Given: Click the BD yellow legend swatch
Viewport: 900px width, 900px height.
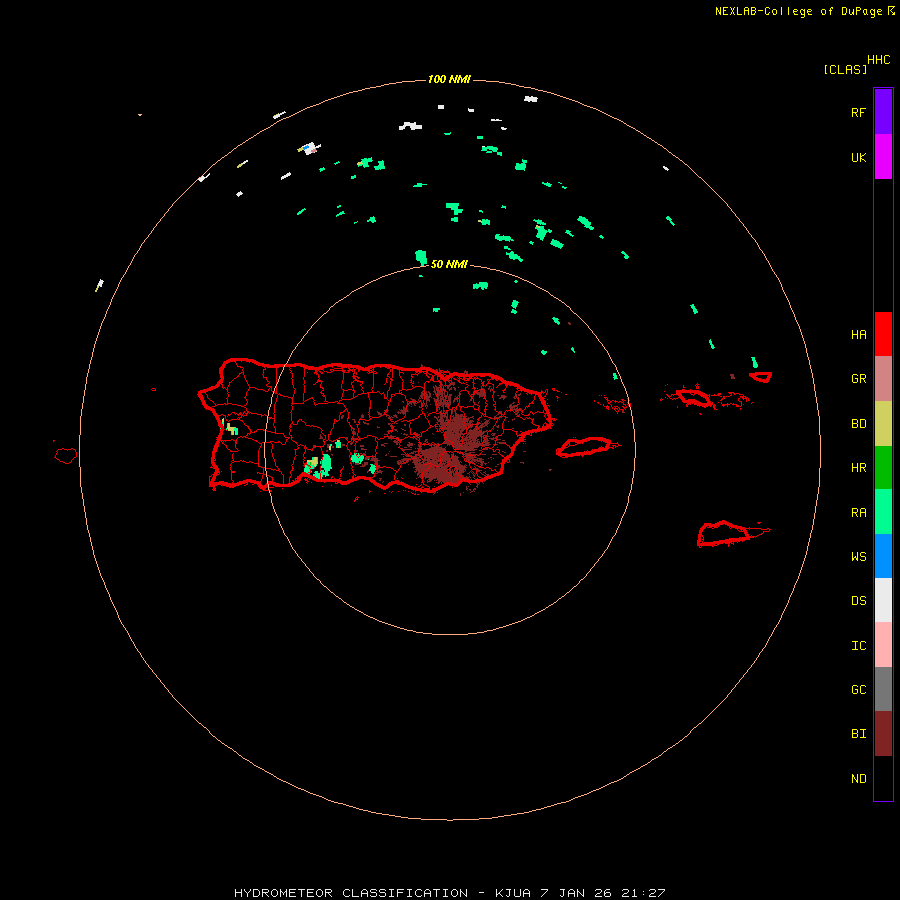Looking at the screenshot, I should tap(883, 423).
